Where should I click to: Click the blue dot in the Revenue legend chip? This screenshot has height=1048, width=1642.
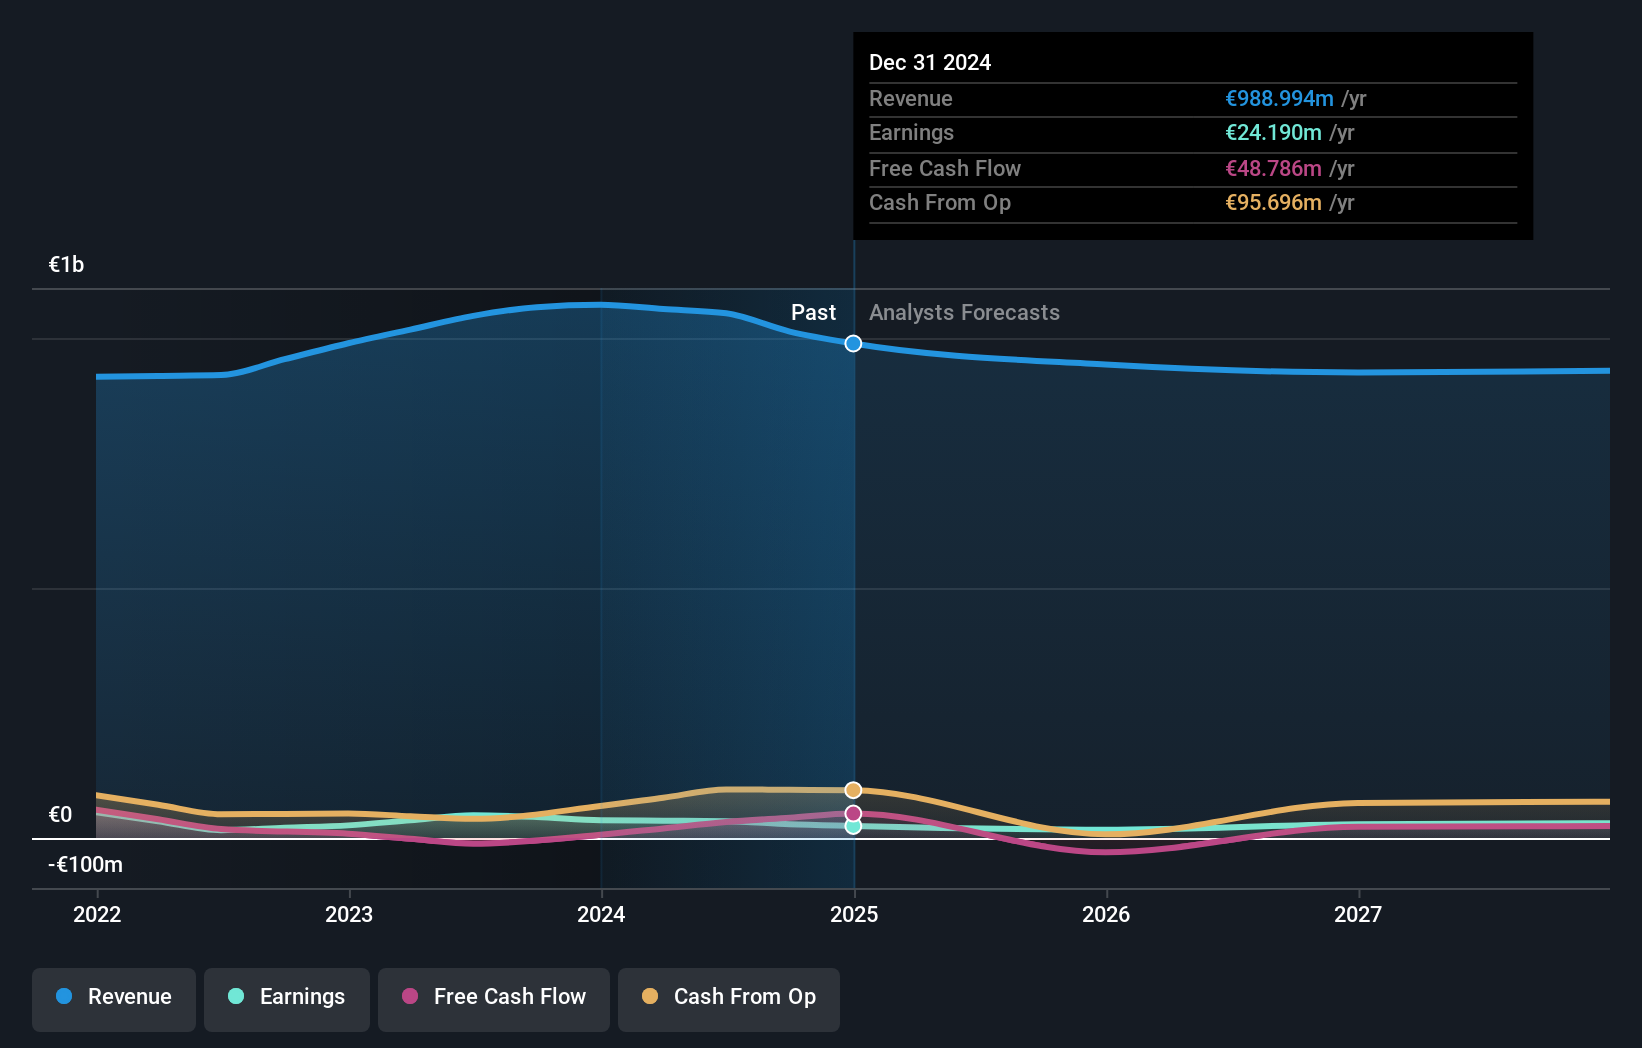(x=63, y=997)
